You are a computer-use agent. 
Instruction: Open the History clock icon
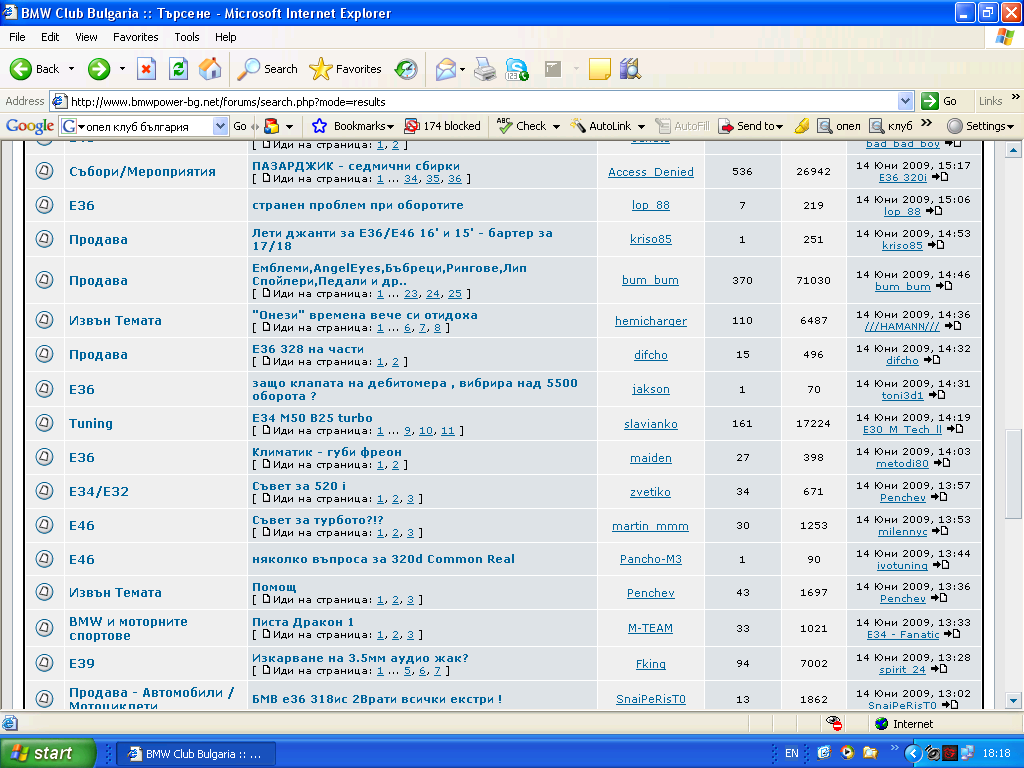(406, 69)
